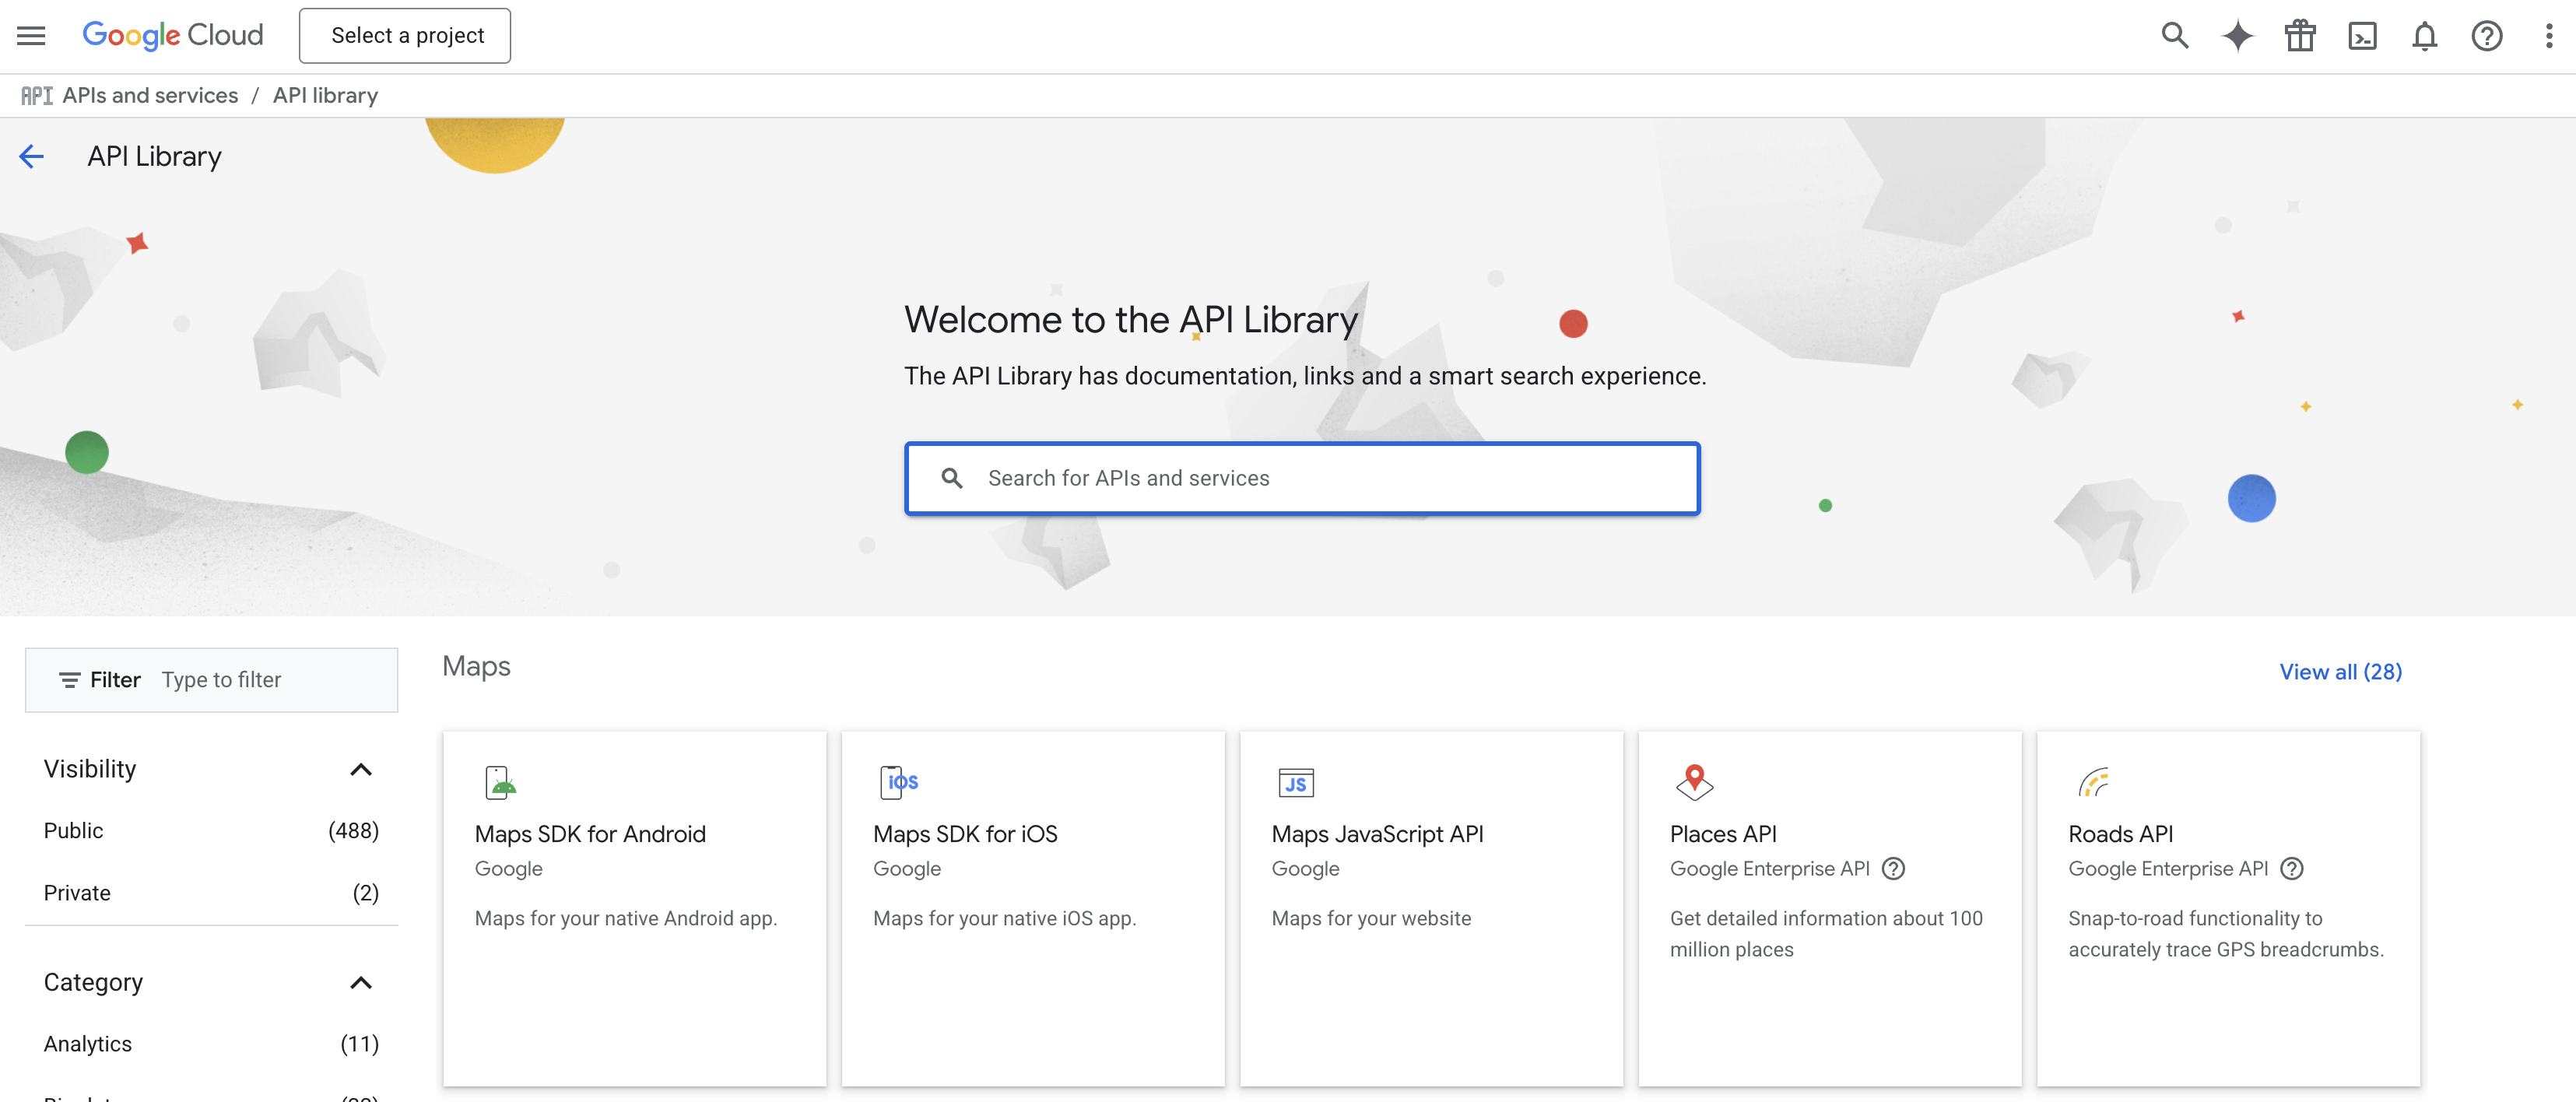Click the Maps SDK for Android icon

pyautogui.click(x=500, y=783)
